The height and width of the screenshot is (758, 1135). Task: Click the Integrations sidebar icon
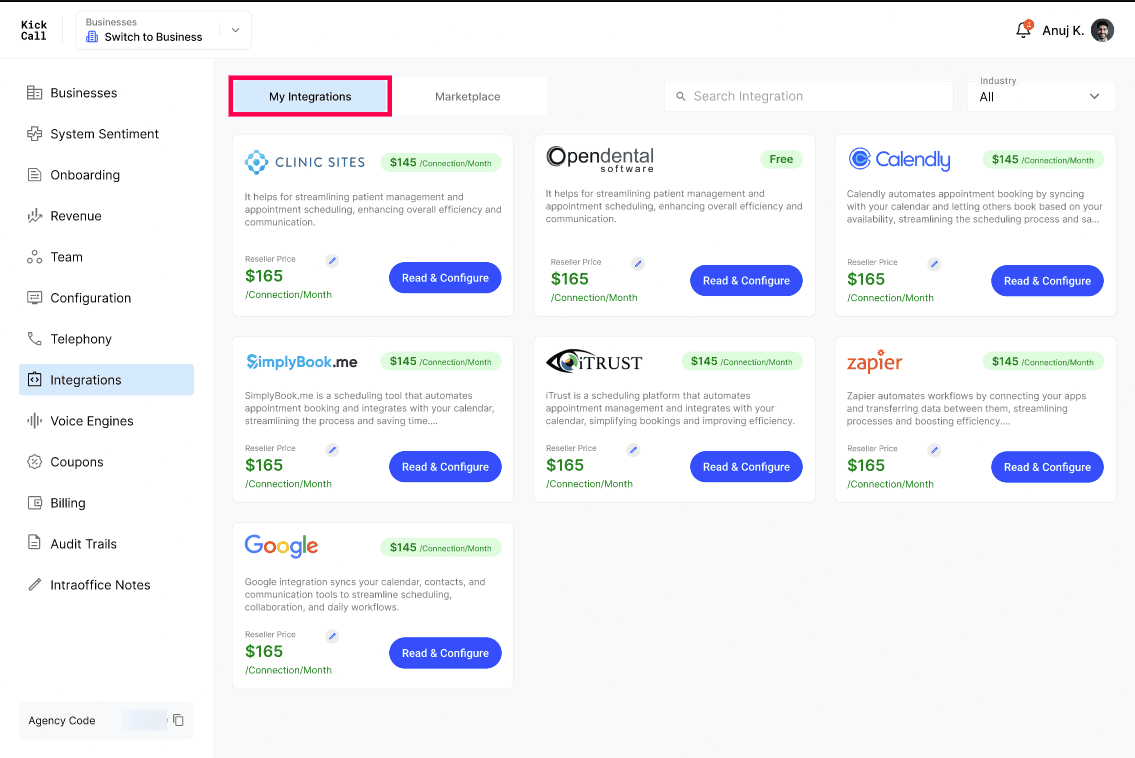[x=34, y=379]
